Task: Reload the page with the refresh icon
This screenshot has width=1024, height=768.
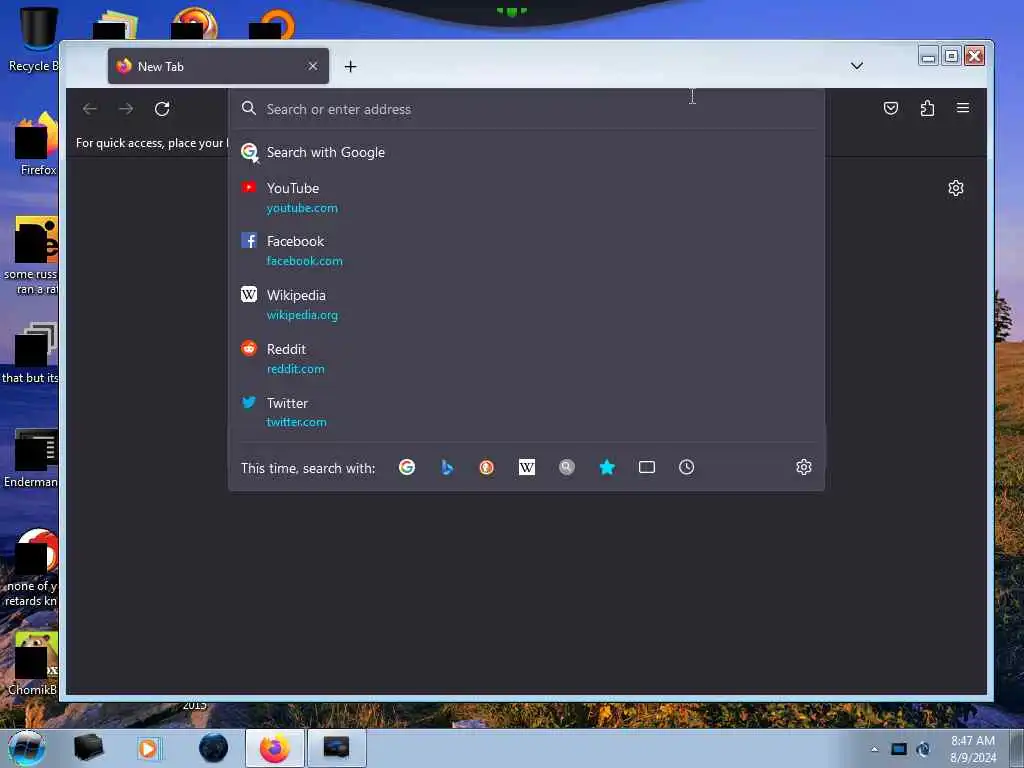Action: point(162,108)
